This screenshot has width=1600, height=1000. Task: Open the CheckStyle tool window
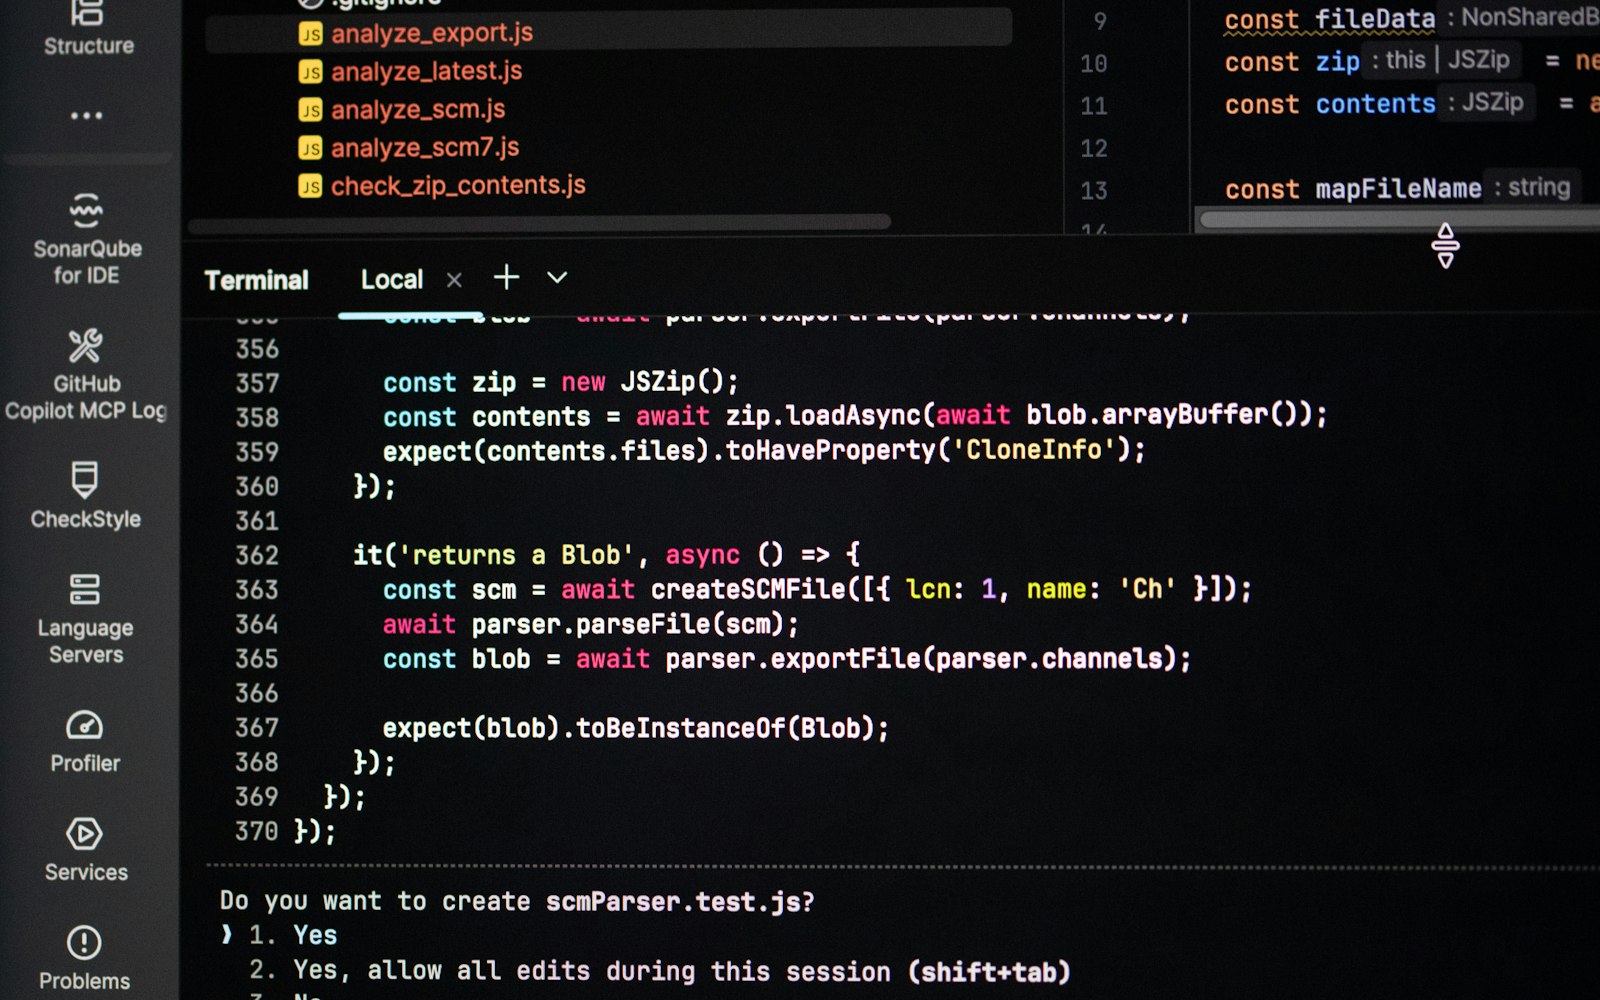click(x=85, y=495)
